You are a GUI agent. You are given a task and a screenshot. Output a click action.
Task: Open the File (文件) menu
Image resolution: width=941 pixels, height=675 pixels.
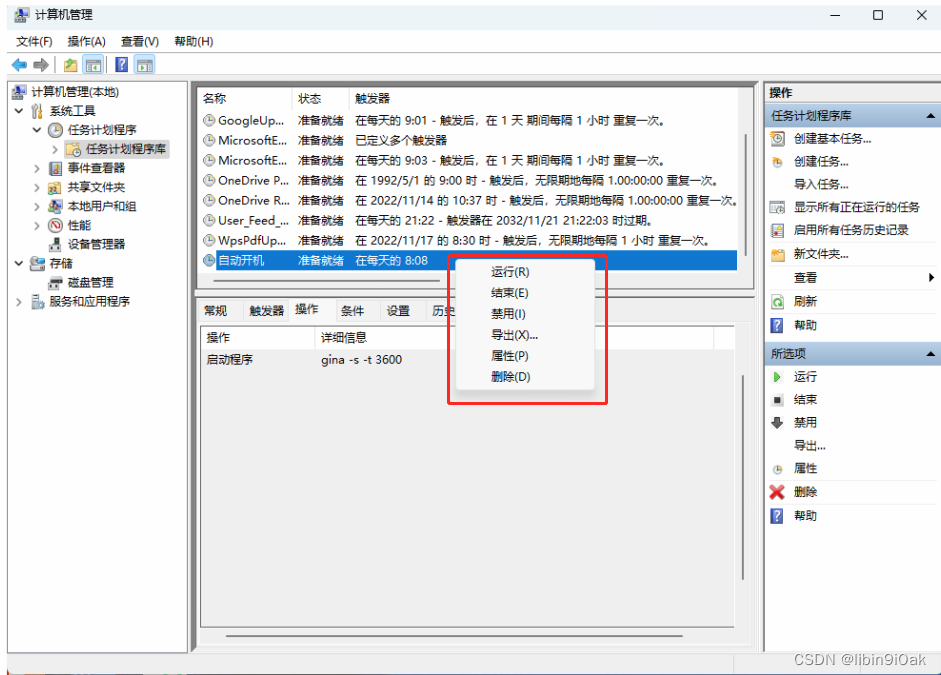[x=34, y=41]
